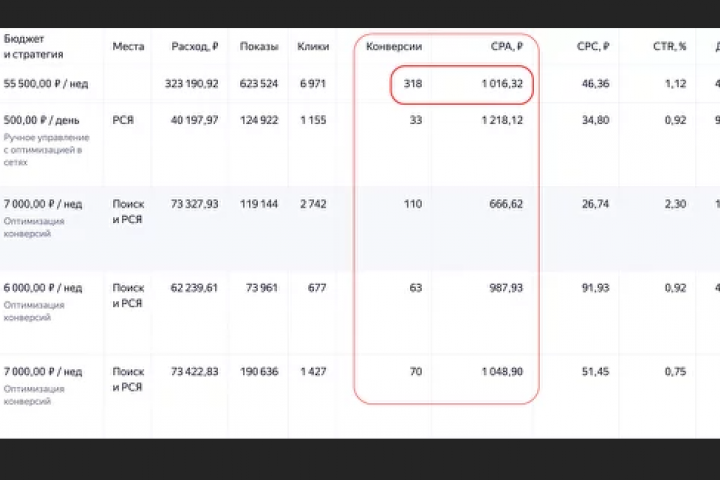
Task: Click the 'Места' column header
Action: [128, 46]
